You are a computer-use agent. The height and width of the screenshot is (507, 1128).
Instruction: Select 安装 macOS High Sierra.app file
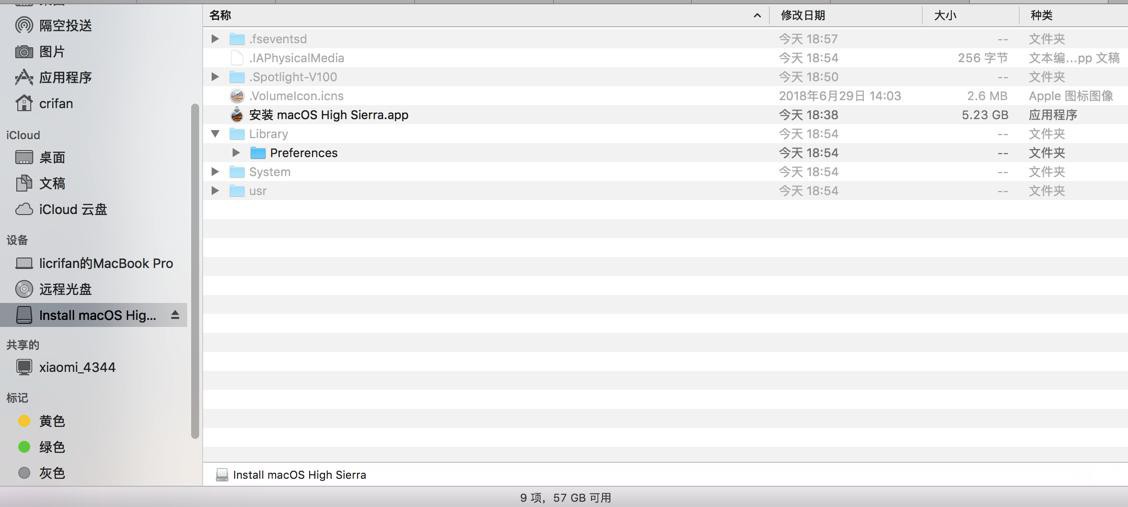(329, 115)
